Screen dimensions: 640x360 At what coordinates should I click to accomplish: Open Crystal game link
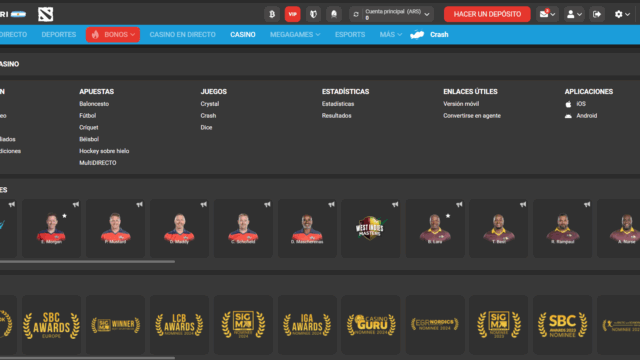[210, 104]
